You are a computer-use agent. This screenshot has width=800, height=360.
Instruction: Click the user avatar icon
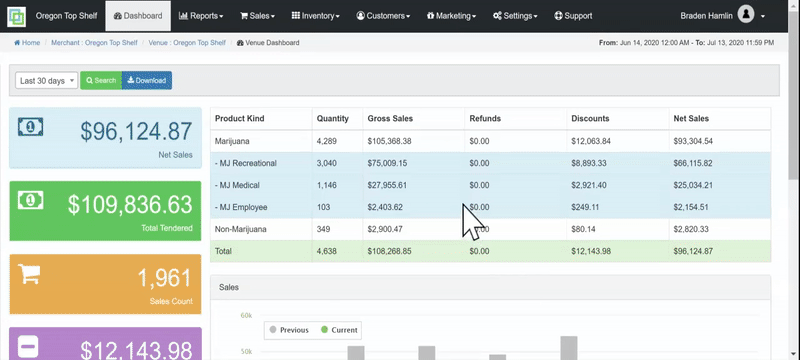pos(745,15)
